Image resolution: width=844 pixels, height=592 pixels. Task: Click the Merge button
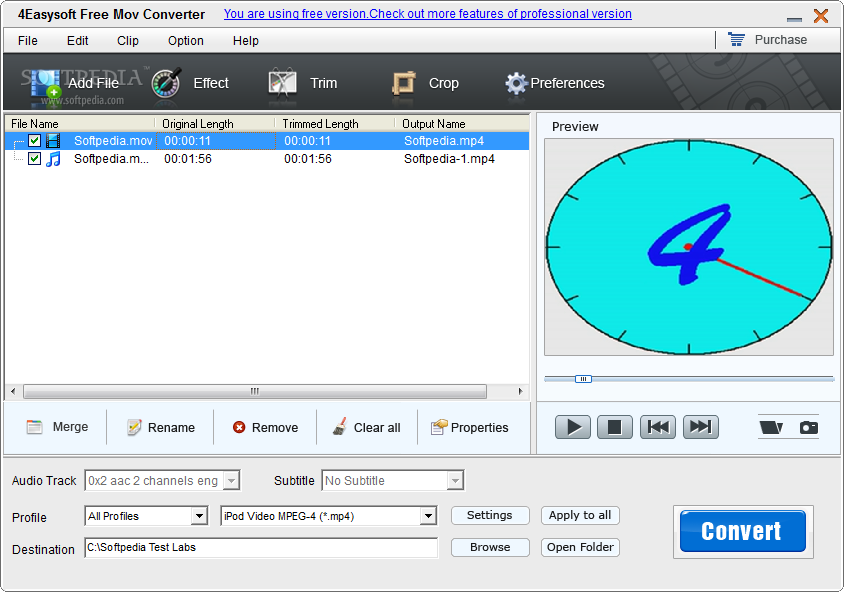(58, 427)
